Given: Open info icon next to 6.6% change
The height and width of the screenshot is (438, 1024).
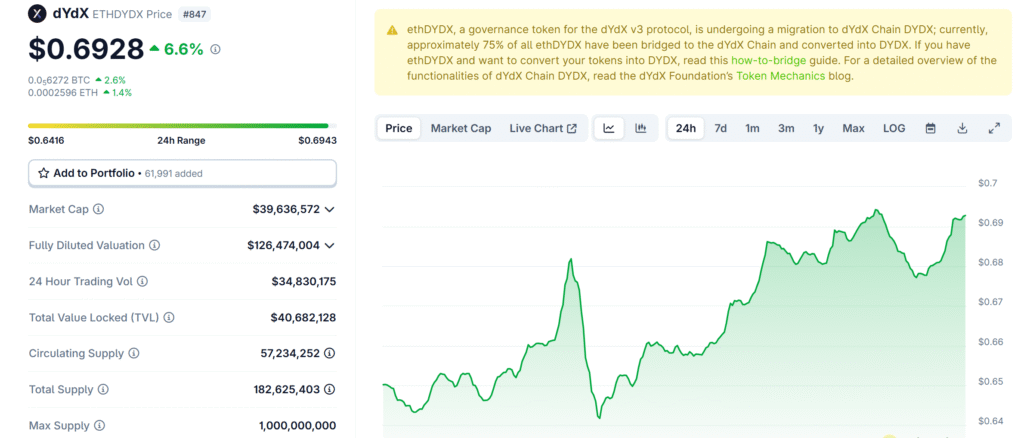Looking at the screenshot, I should (216, 49).
